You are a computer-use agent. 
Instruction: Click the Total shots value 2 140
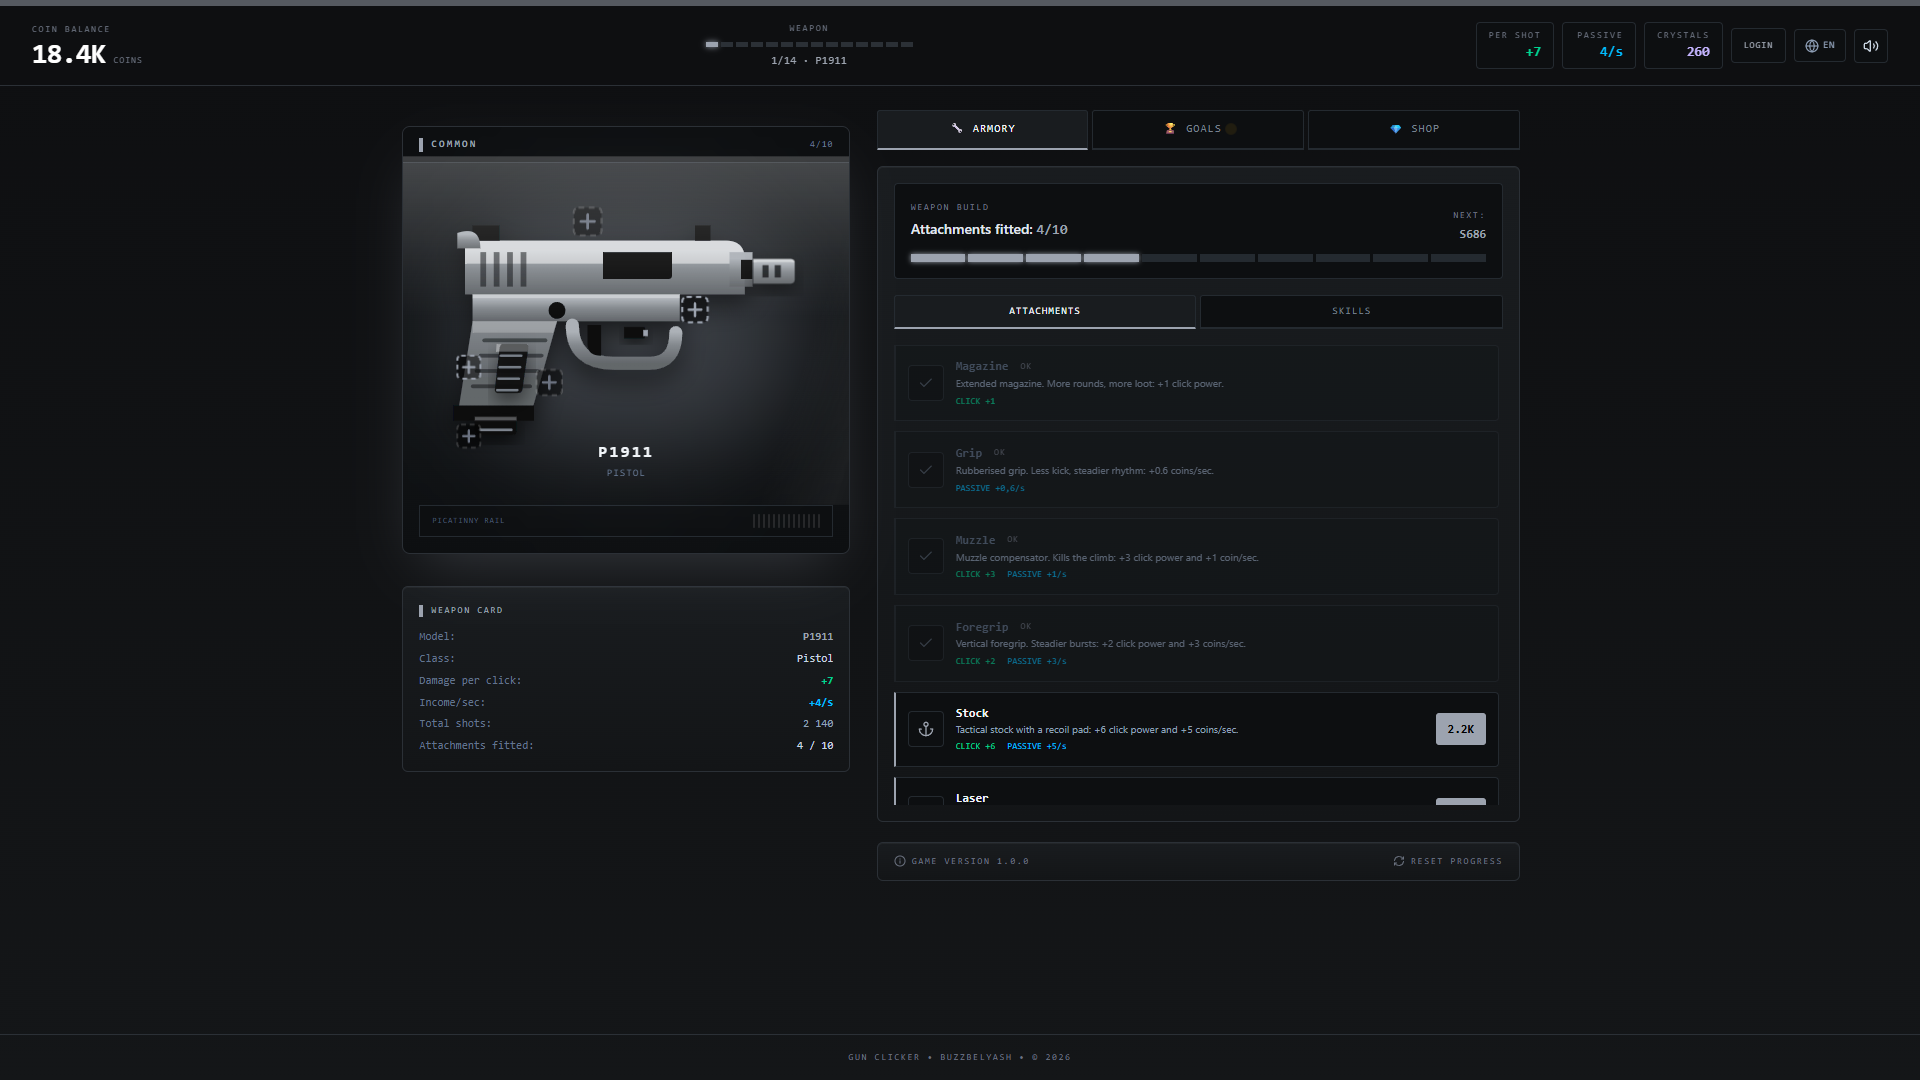click(x=817, y=724)
